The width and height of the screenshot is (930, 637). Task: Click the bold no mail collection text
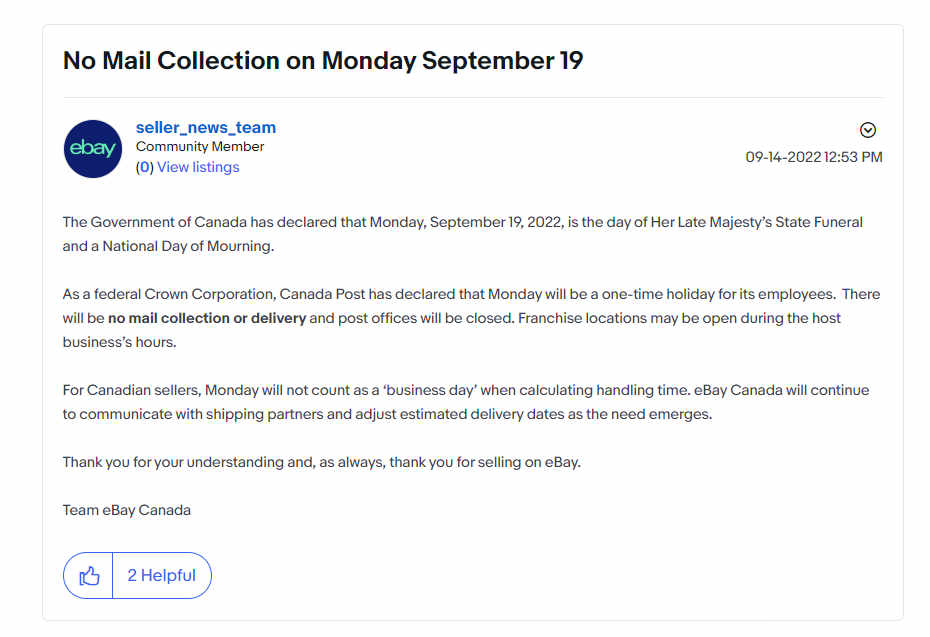[207, 318]
